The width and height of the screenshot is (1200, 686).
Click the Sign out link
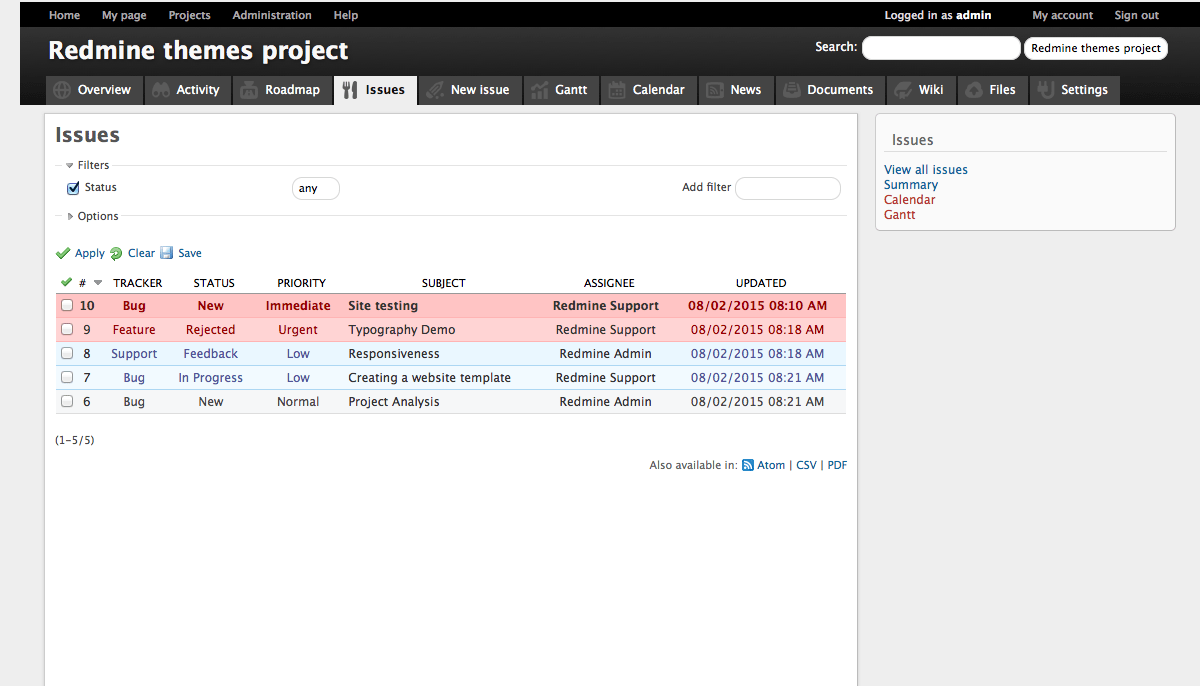1137,15
